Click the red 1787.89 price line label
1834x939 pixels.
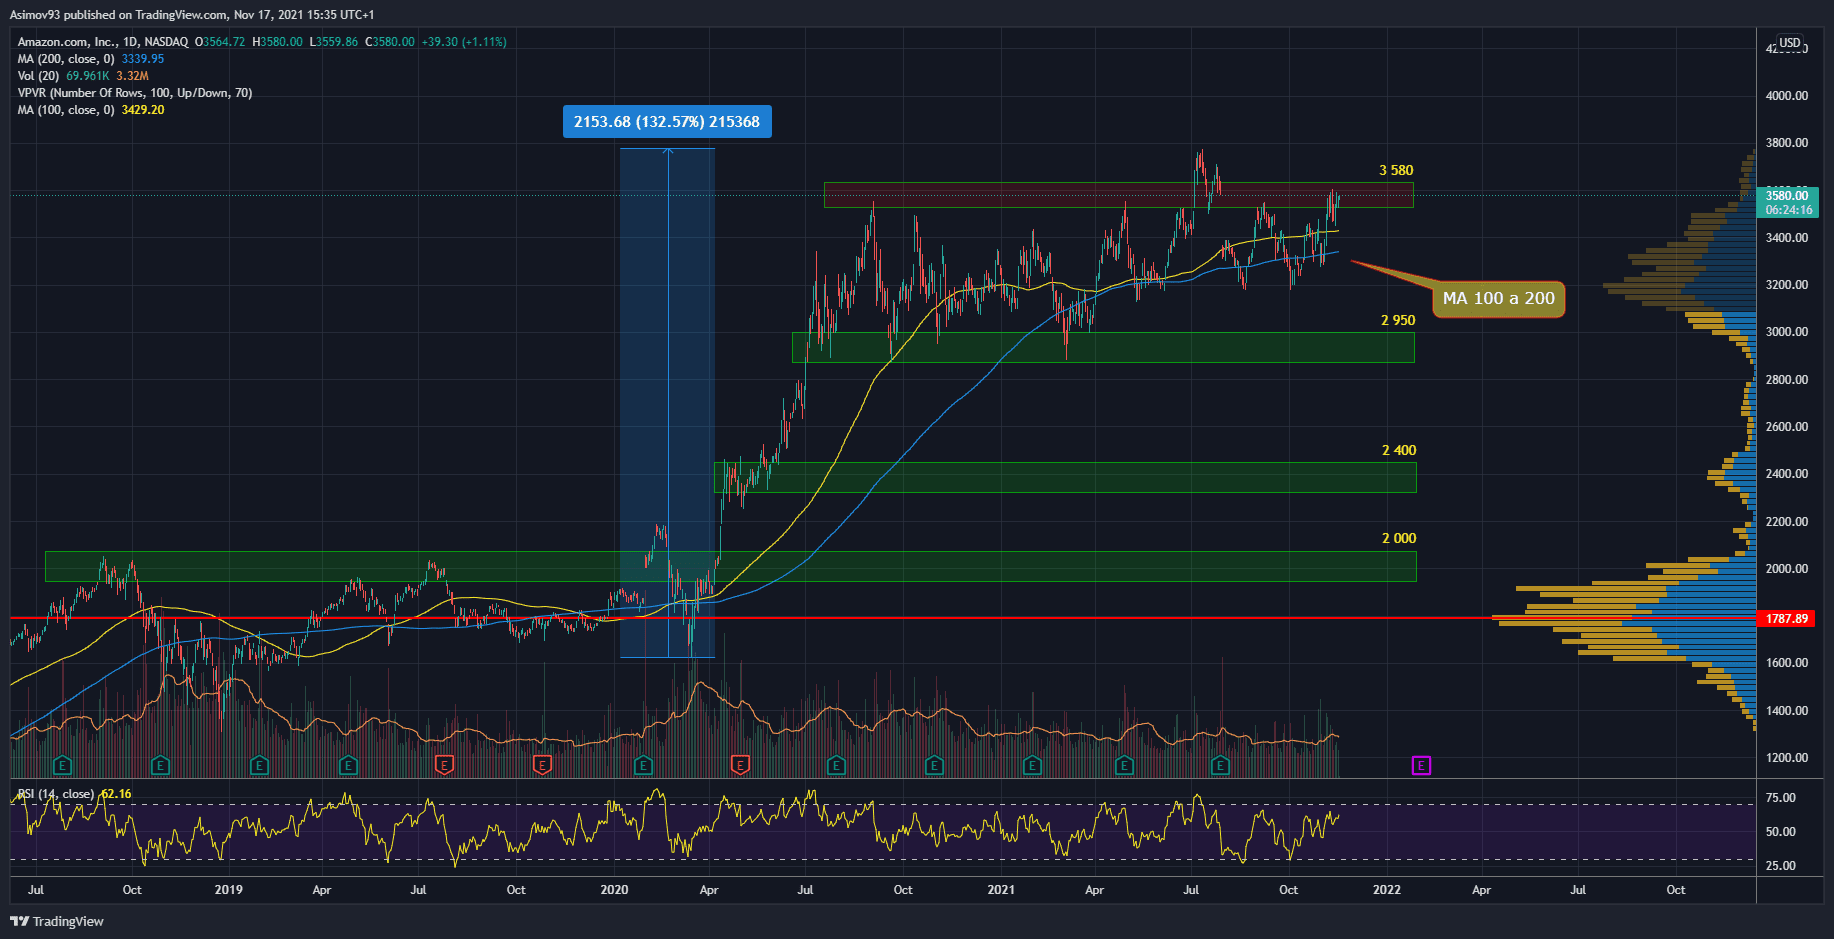click(1786, 619)
